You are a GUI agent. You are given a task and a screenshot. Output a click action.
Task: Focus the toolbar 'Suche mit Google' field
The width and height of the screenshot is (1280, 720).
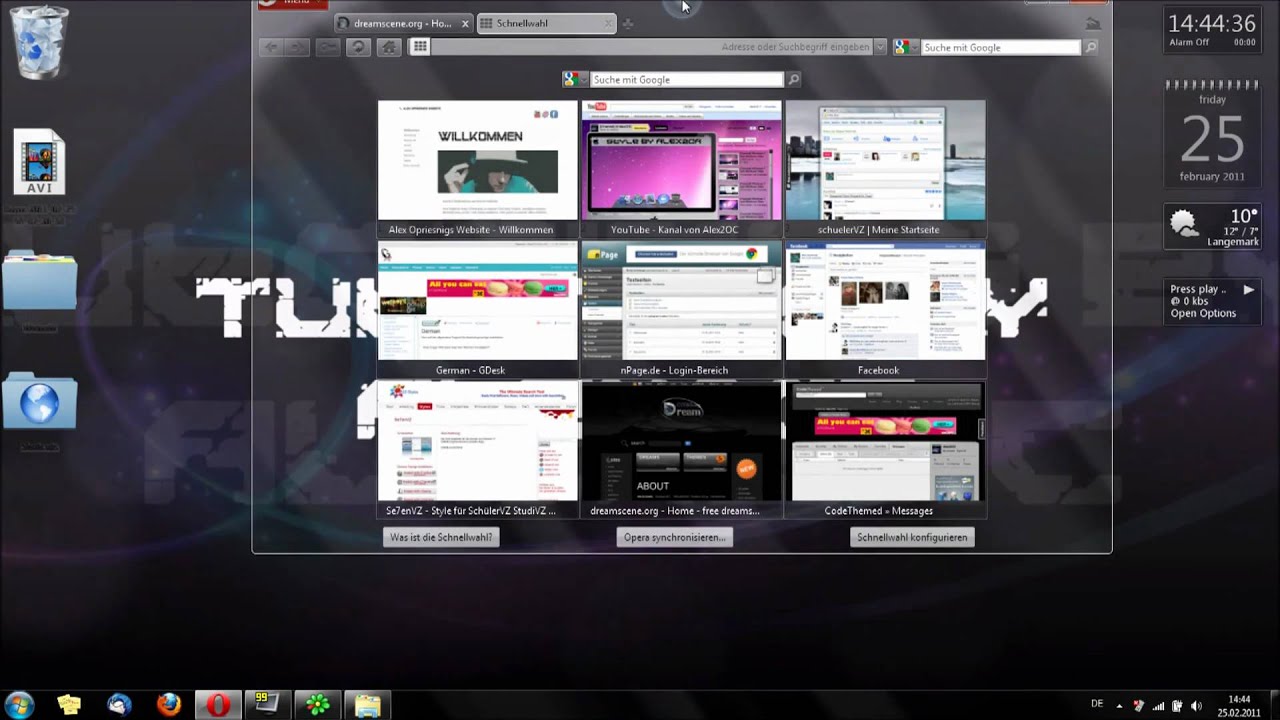point(1001,47)
